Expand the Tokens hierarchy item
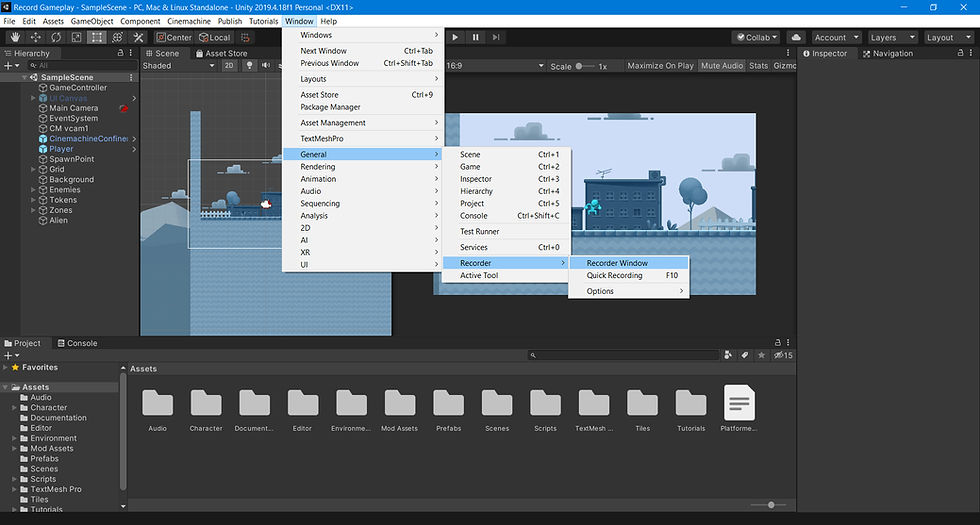980x525 pixels. (33, 200)
